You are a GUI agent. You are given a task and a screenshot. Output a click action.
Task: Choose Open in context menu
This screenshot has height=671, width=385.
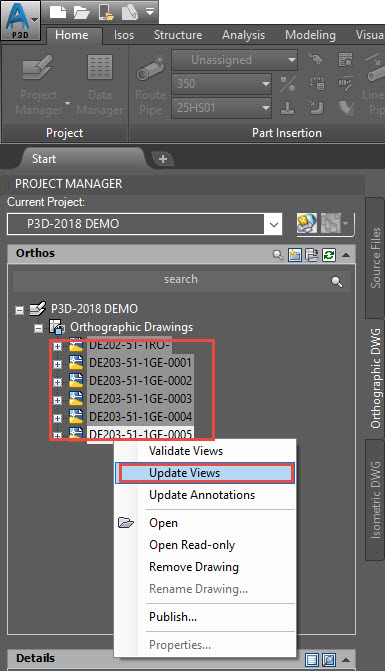click(x=205, y=523)
